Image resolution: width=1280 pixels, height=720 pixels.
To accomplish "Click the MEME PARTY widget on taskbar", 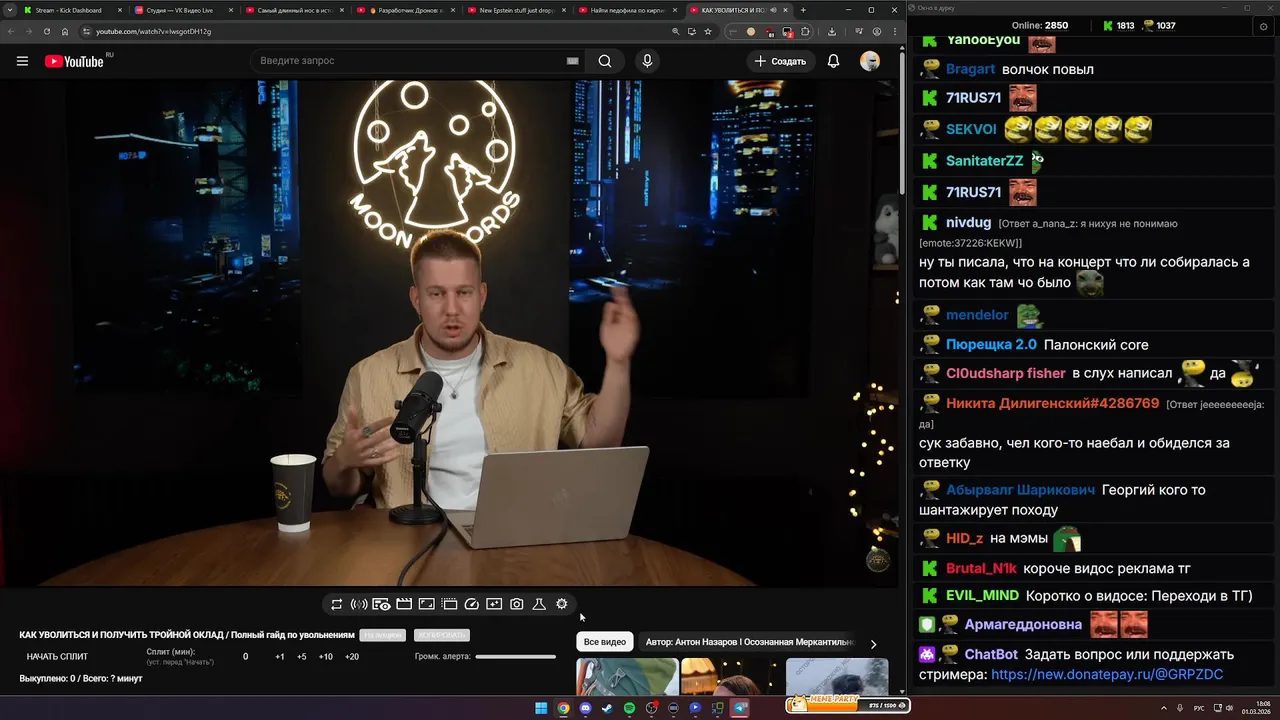I will pos(847,705).
